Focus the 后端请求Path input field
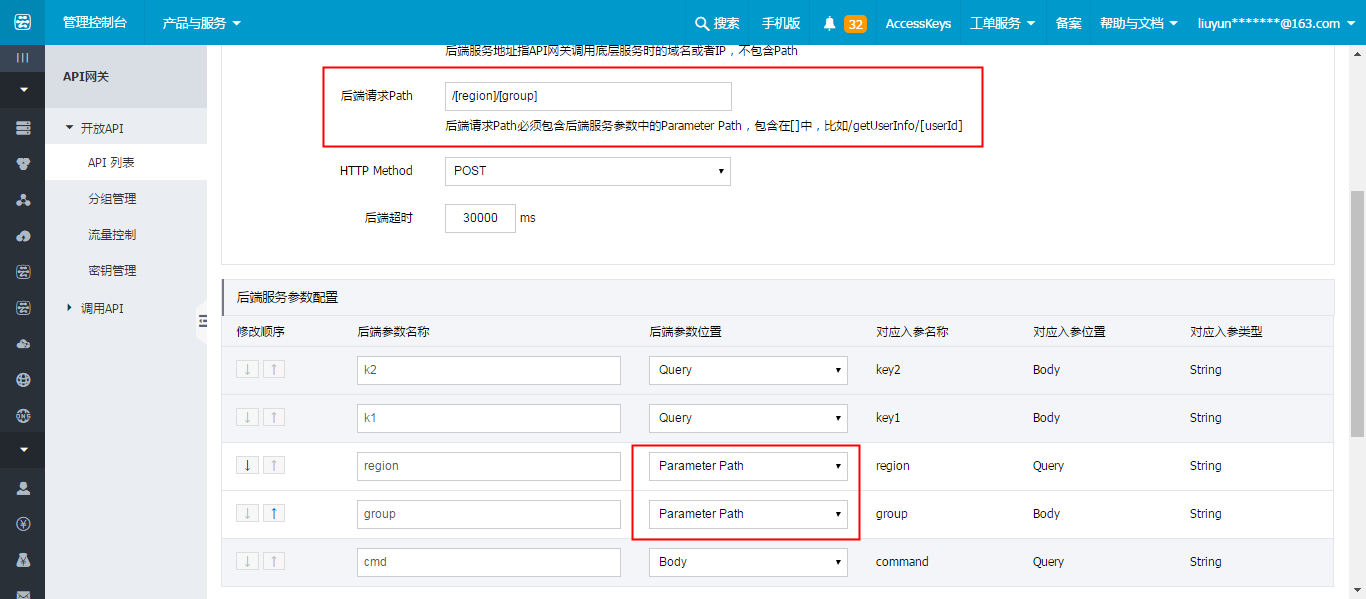The height and width of the screenshot is (599, 1366). pos(588,96)
